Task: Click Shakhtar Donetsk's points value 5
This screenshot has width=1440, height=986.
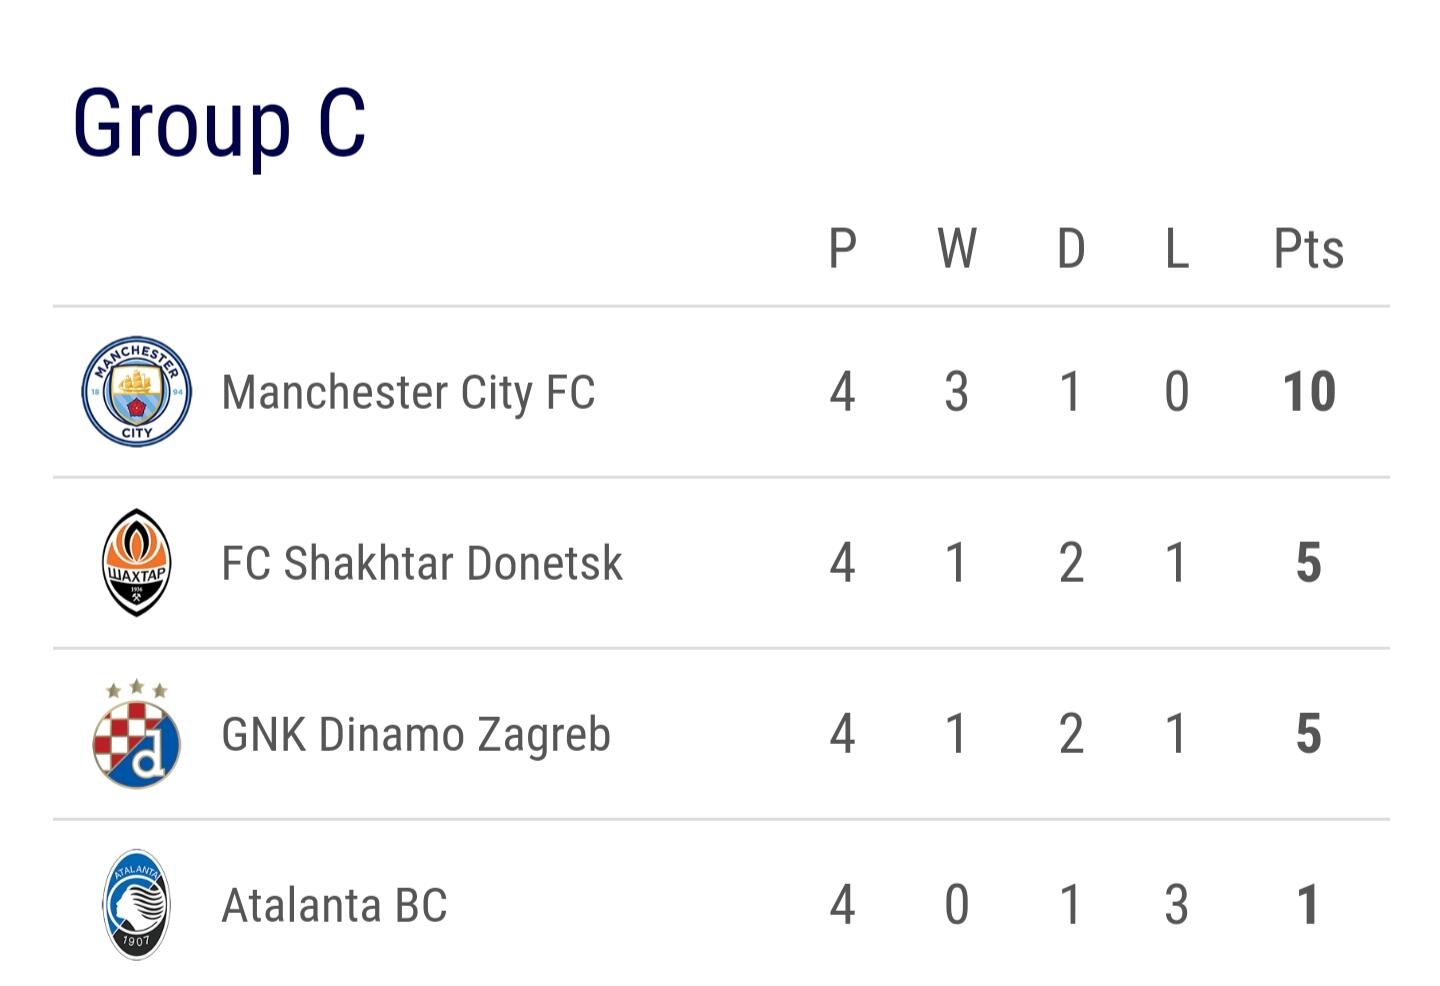Action: (1309, 562)
